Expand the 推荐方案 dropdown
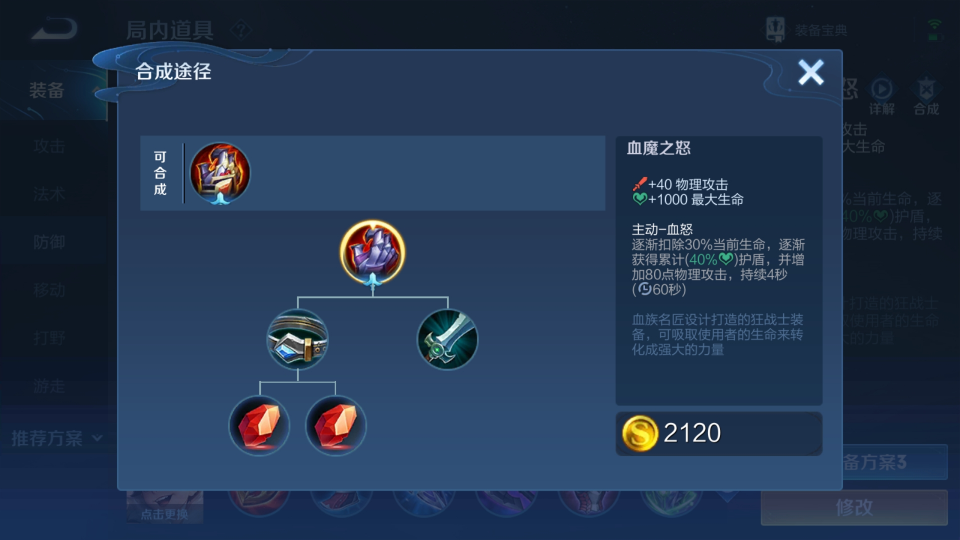This screenshot has height=540, width=960. pyautogui.click(x=56, y=438)
